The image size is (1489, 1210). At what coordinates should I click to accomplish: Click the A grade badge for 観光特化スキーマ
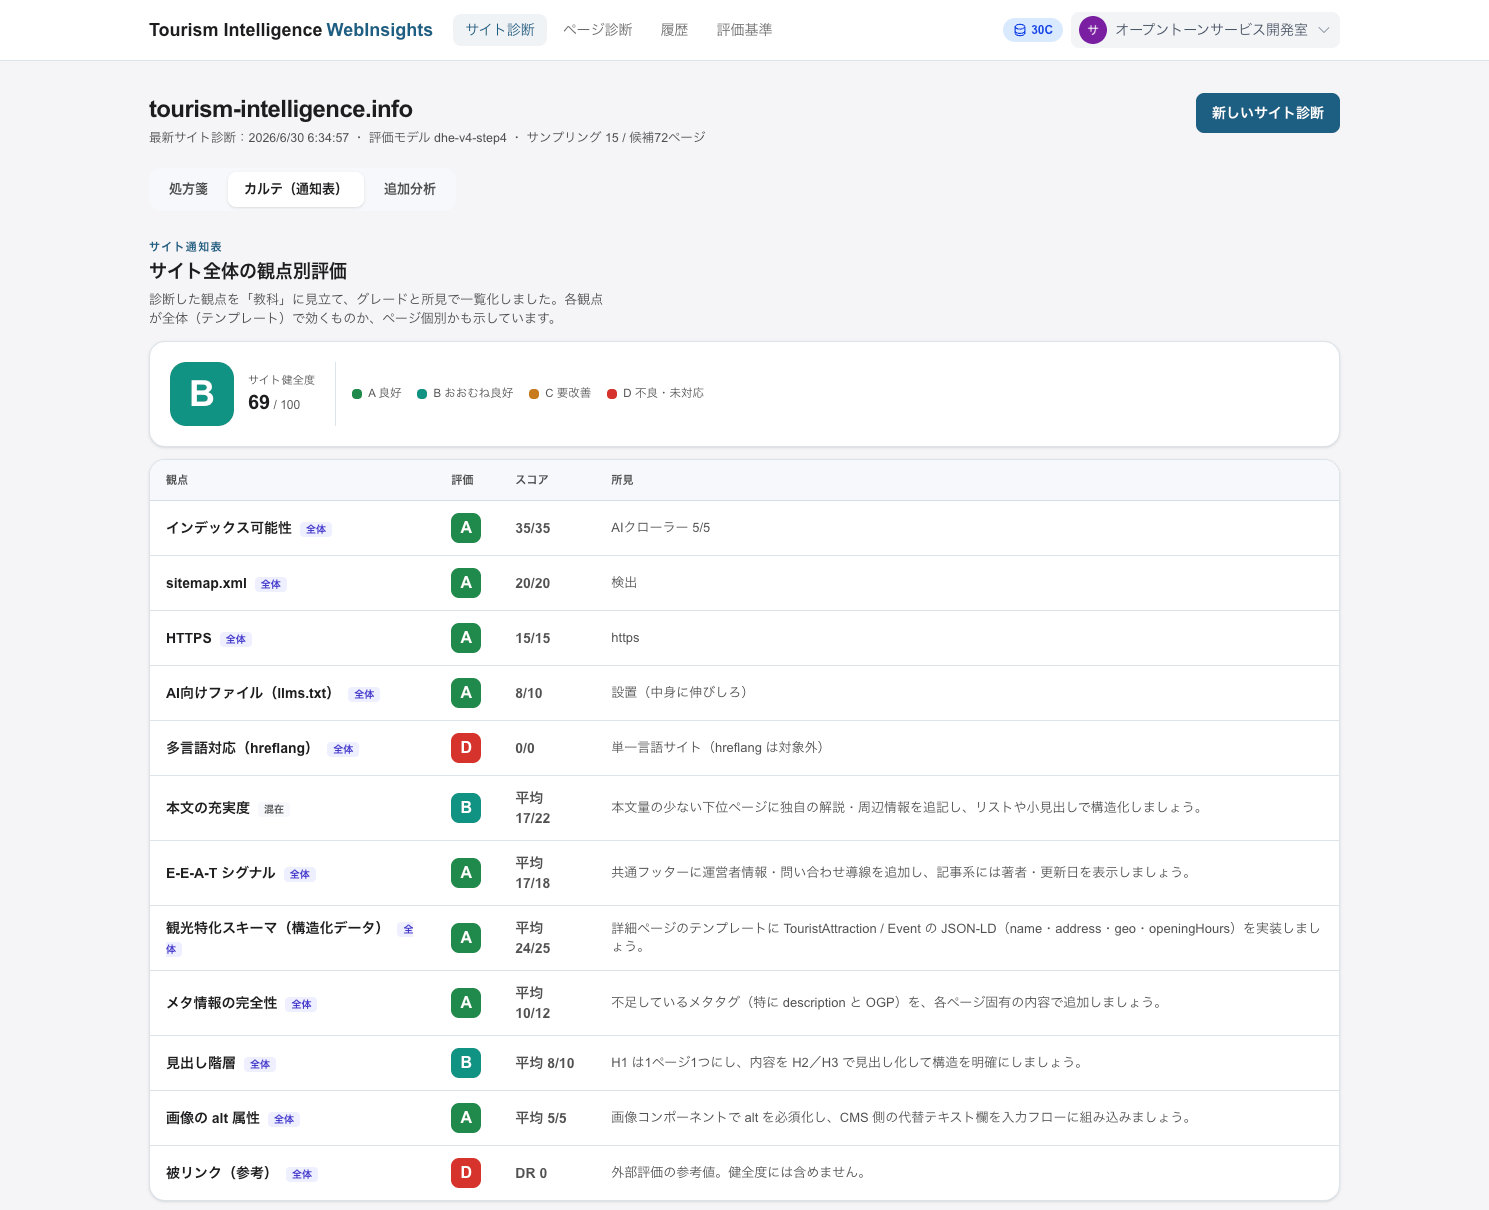pos(466,938)
